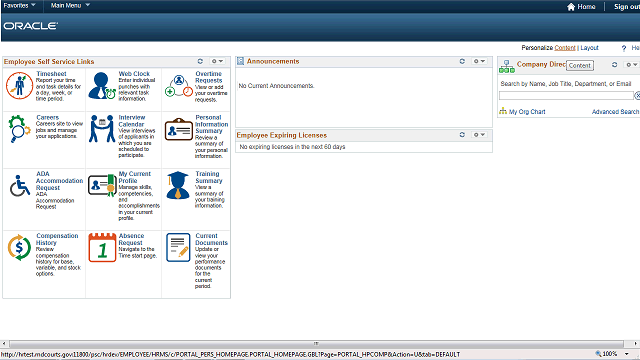
Task: Click the Personalize Layout link
Action: pyautogui.click(x=589, y=48)
